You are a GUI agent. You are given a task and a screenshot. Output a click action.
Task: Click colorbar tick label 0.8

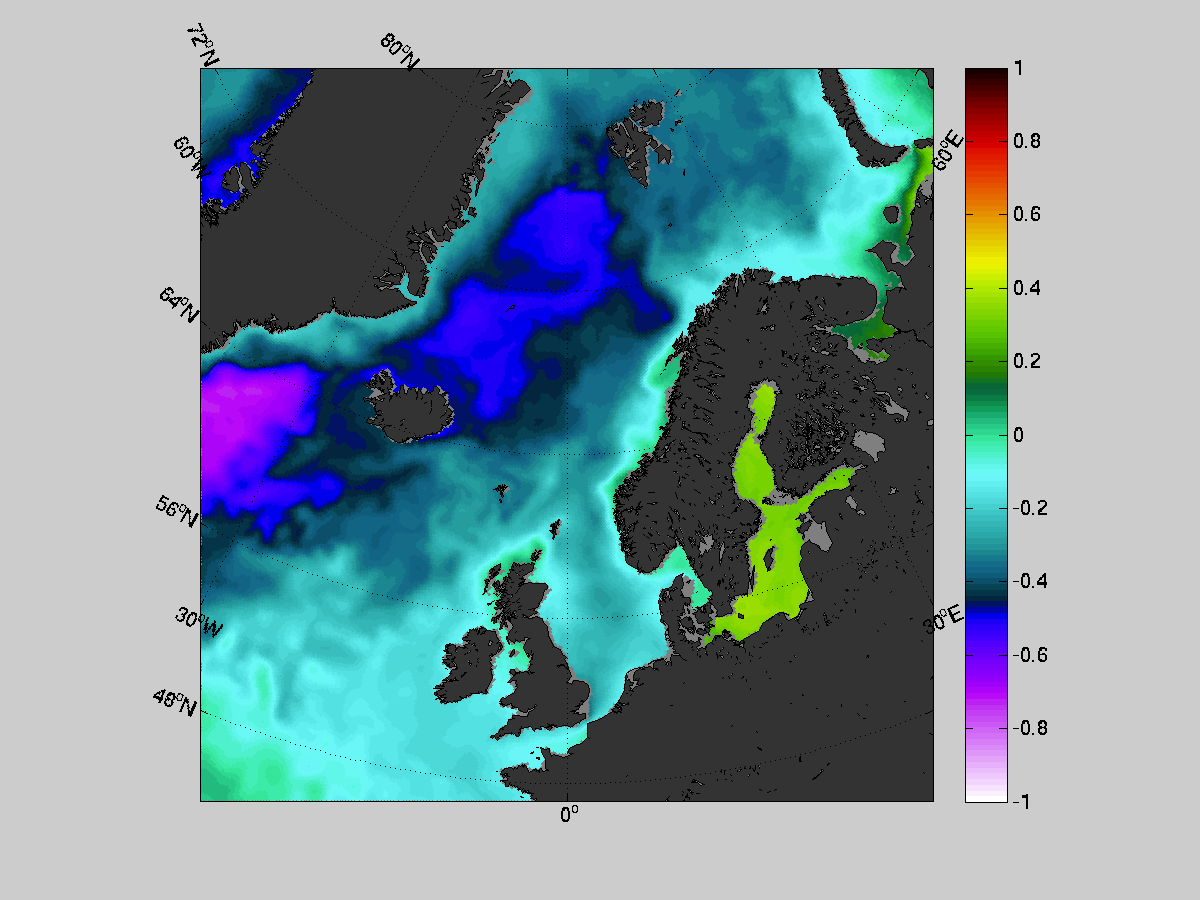(x=1025, y=142)
